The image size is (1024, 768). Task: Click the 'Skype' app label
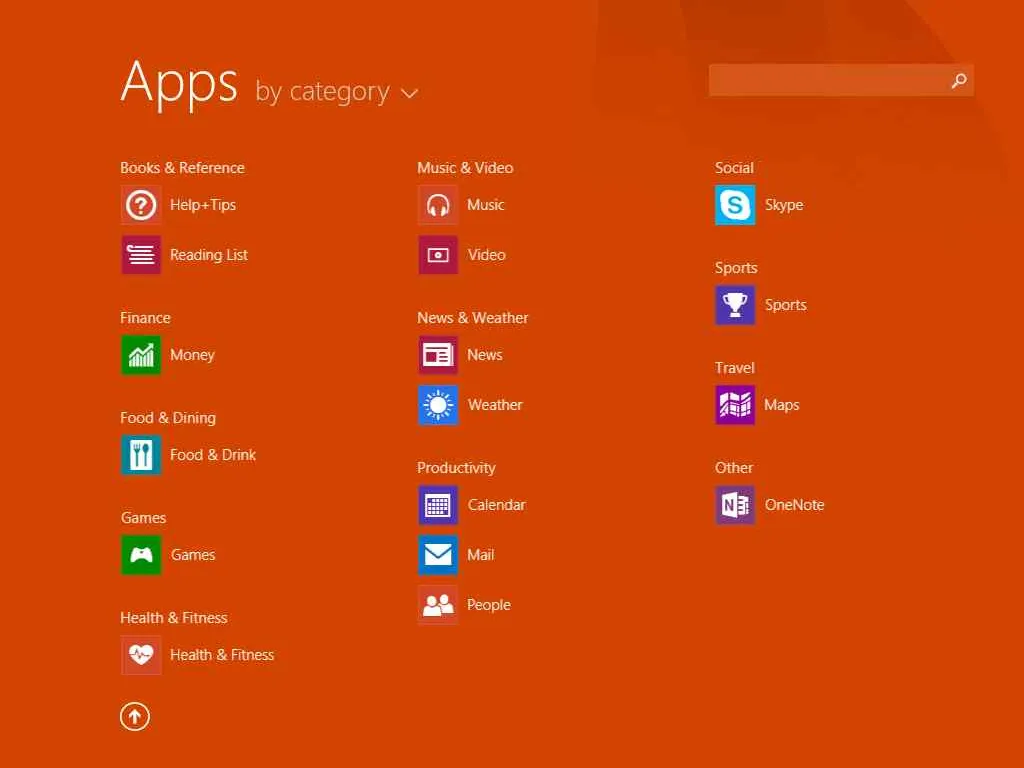click(784, 205)
